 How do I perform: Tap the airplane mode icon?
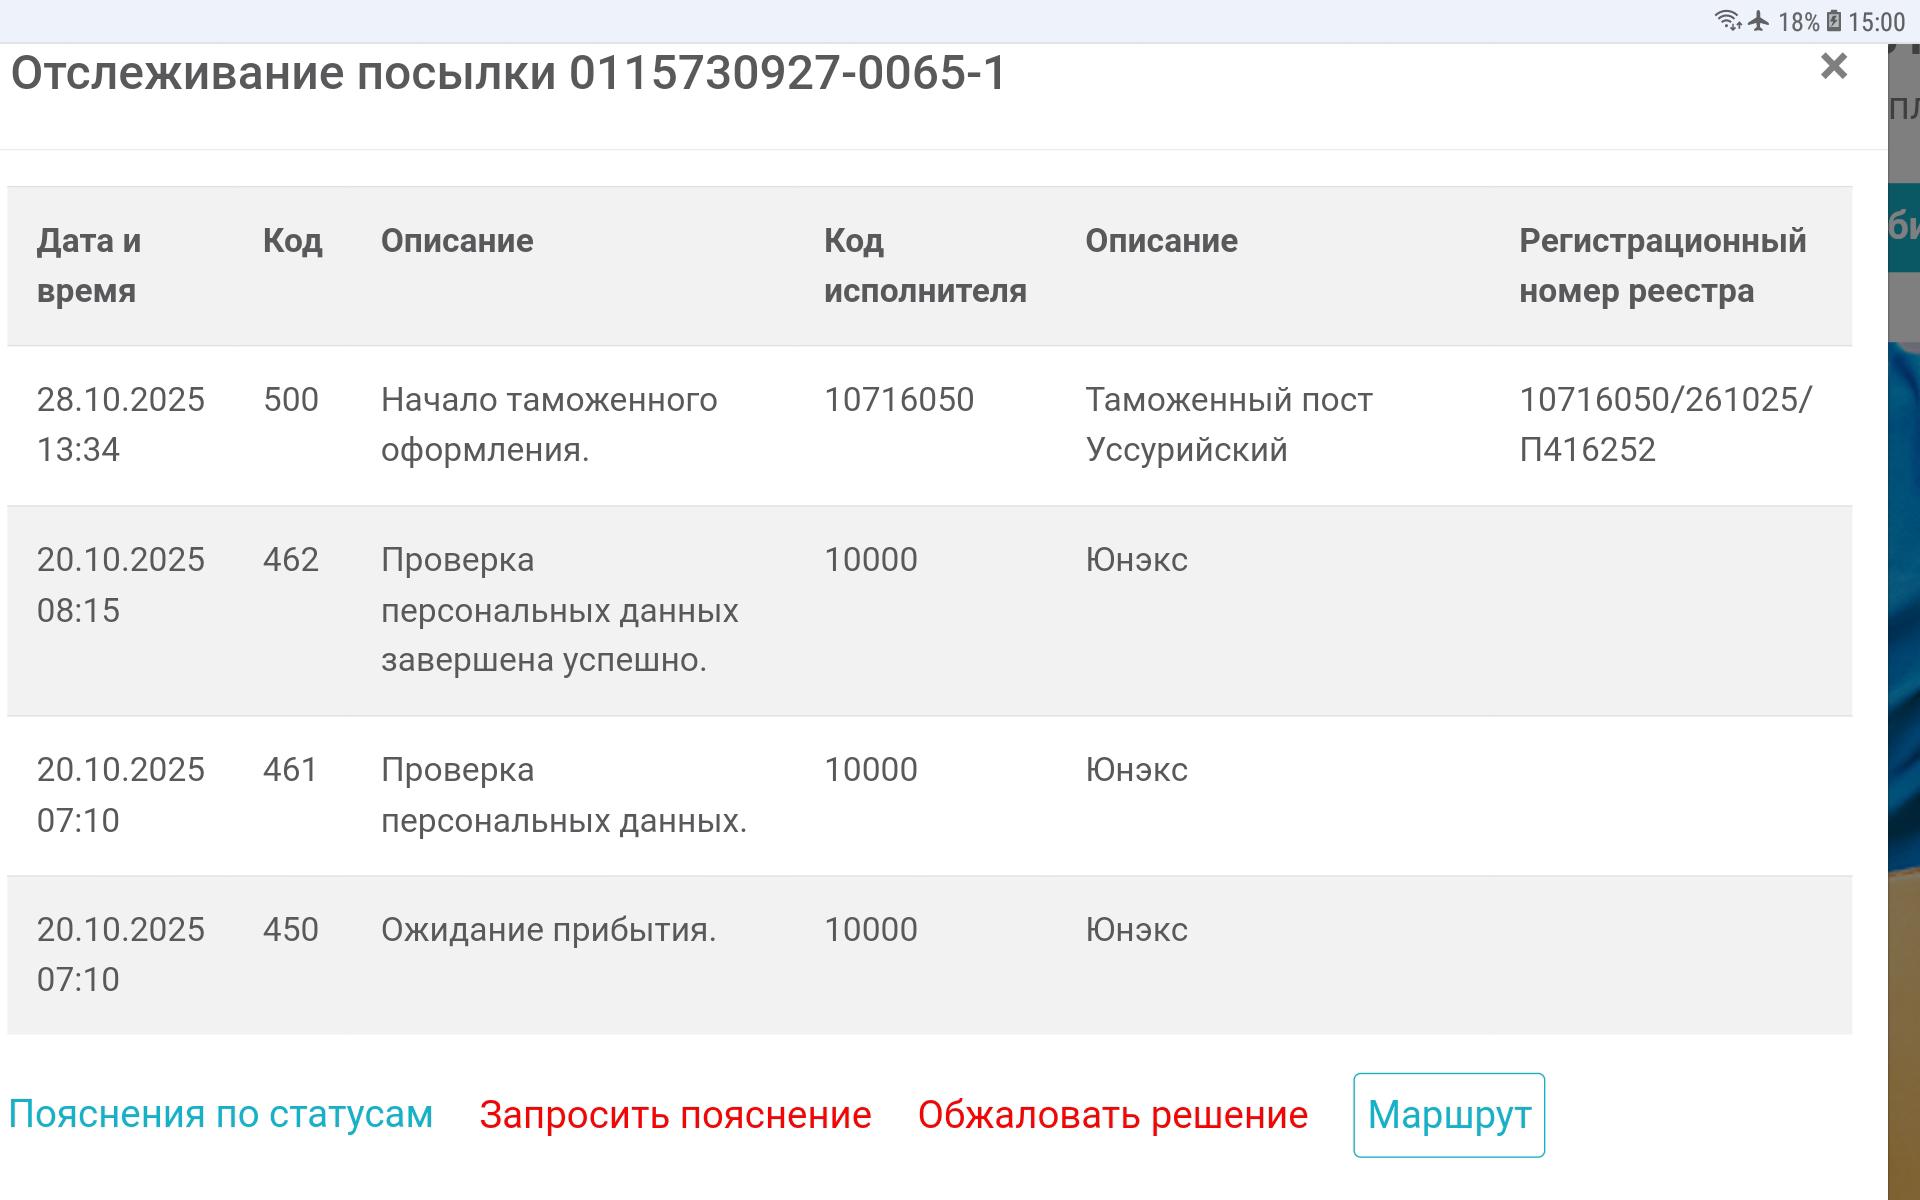point(1758,21)
